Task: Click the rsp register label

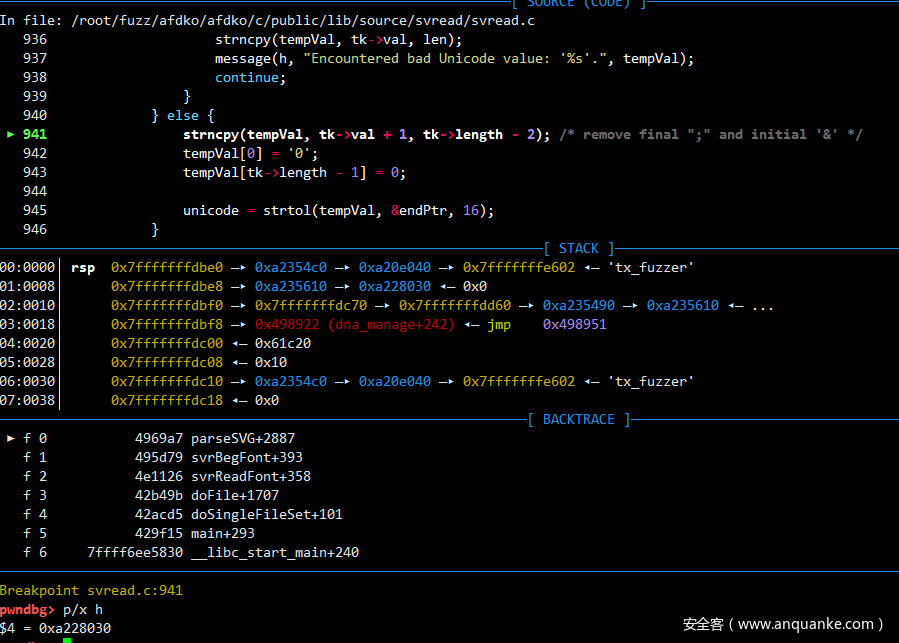Action: (83, 267)
